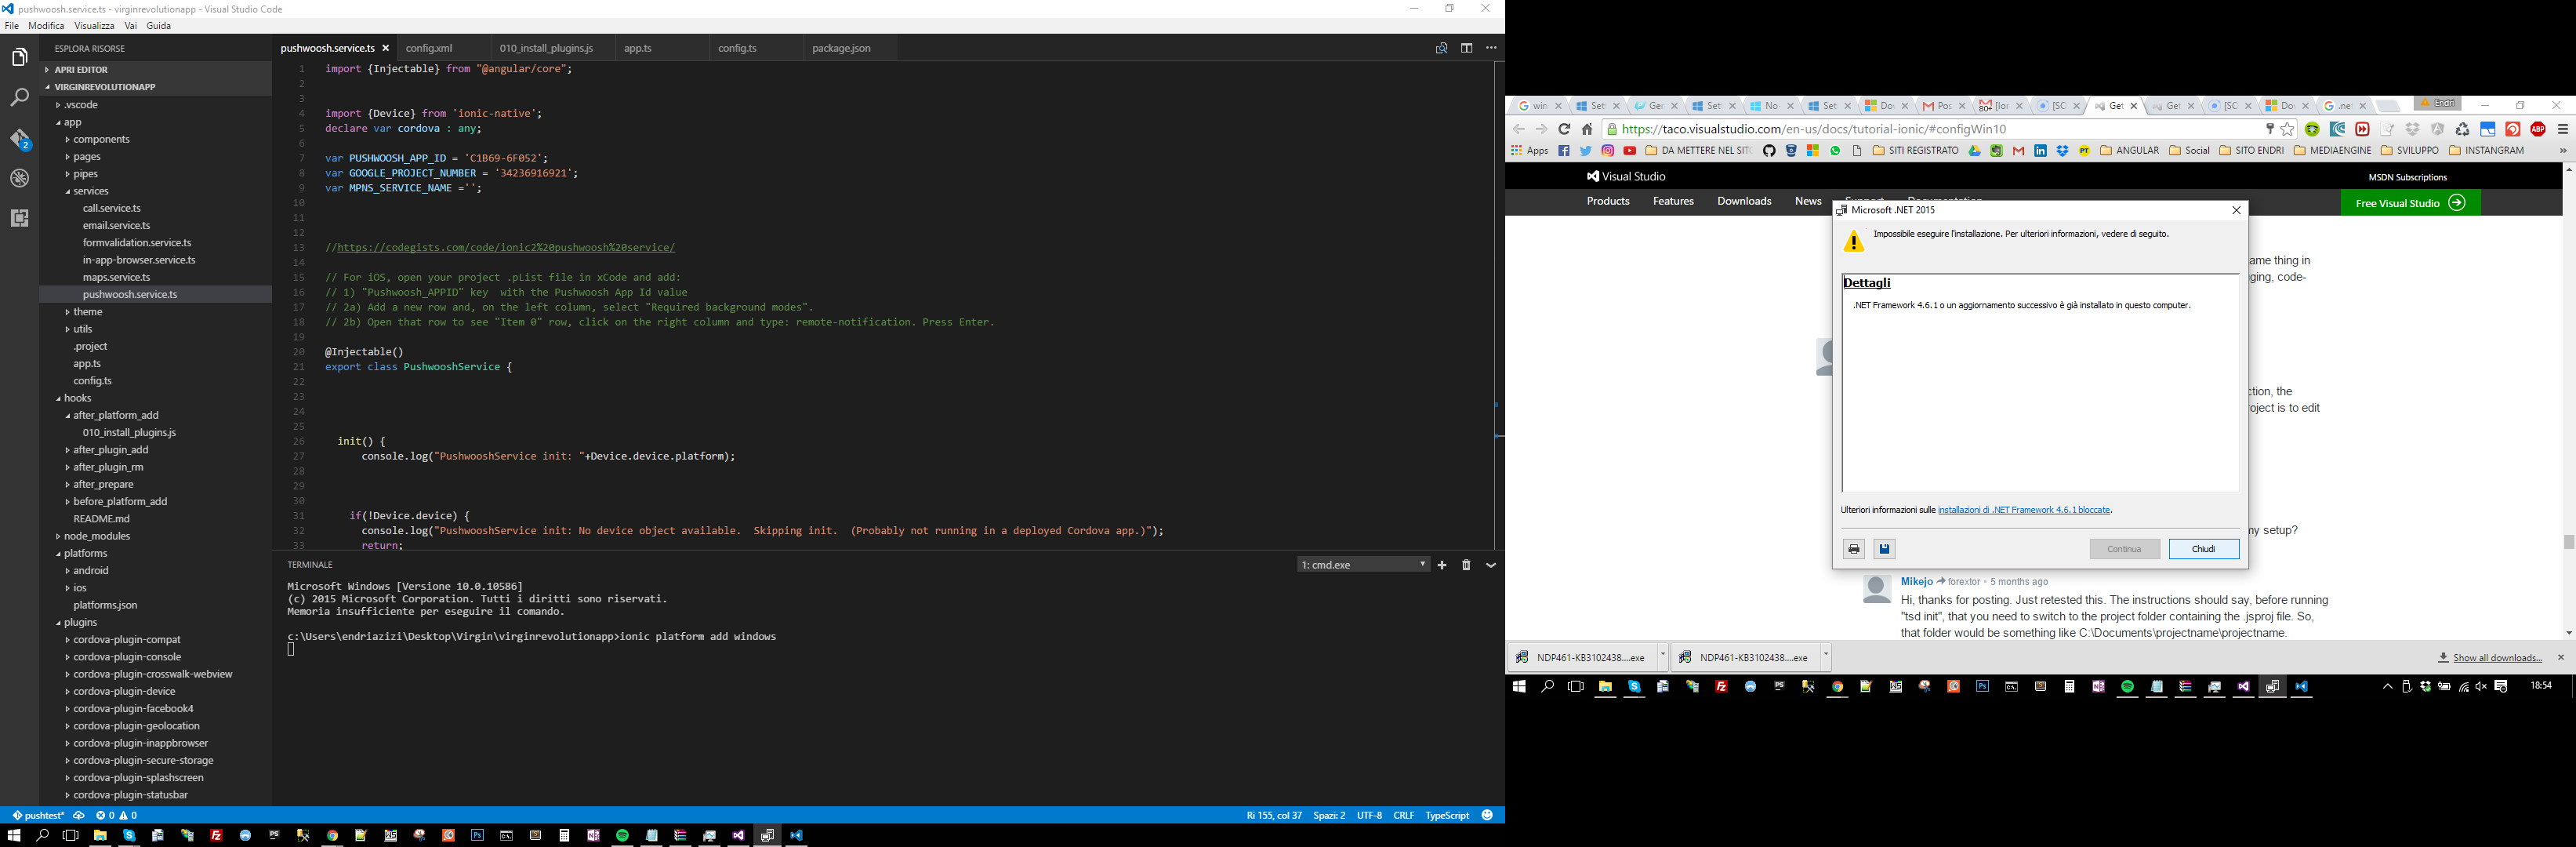
Task: Click the print icon in the .NET dialog
Action: (x=1853, y=548)
